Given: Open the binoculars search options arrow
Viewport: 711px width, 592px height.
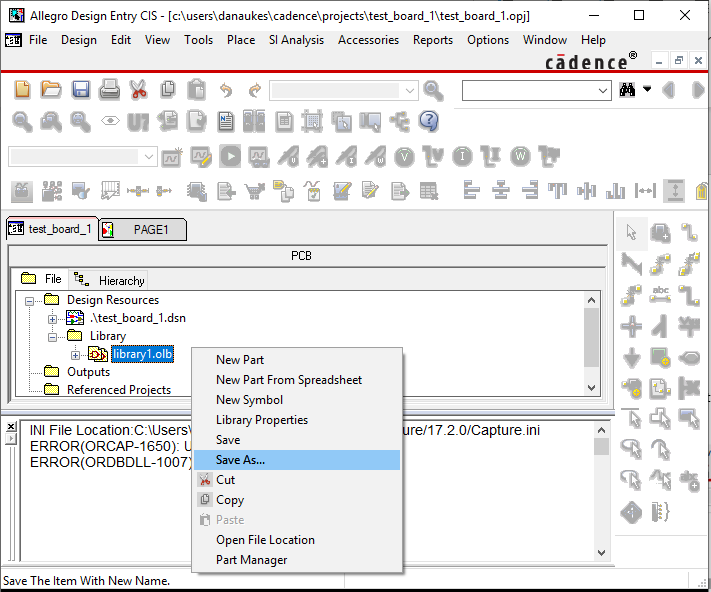Looking at the screenshot, I should (648, 89).
